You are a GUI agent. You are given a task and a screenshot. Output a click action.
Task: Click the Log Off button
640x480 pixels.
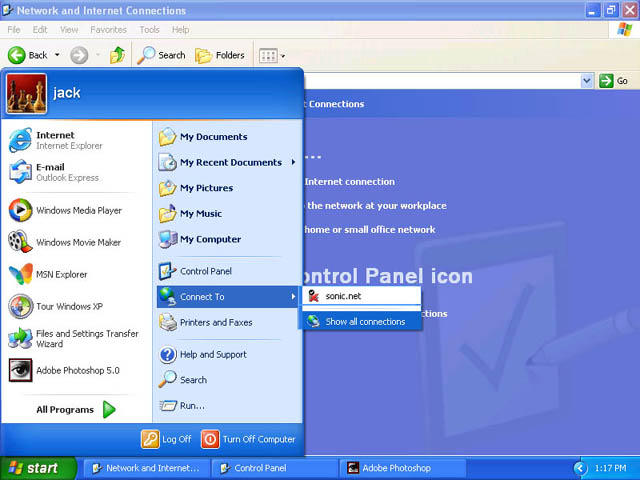point(166,439)
